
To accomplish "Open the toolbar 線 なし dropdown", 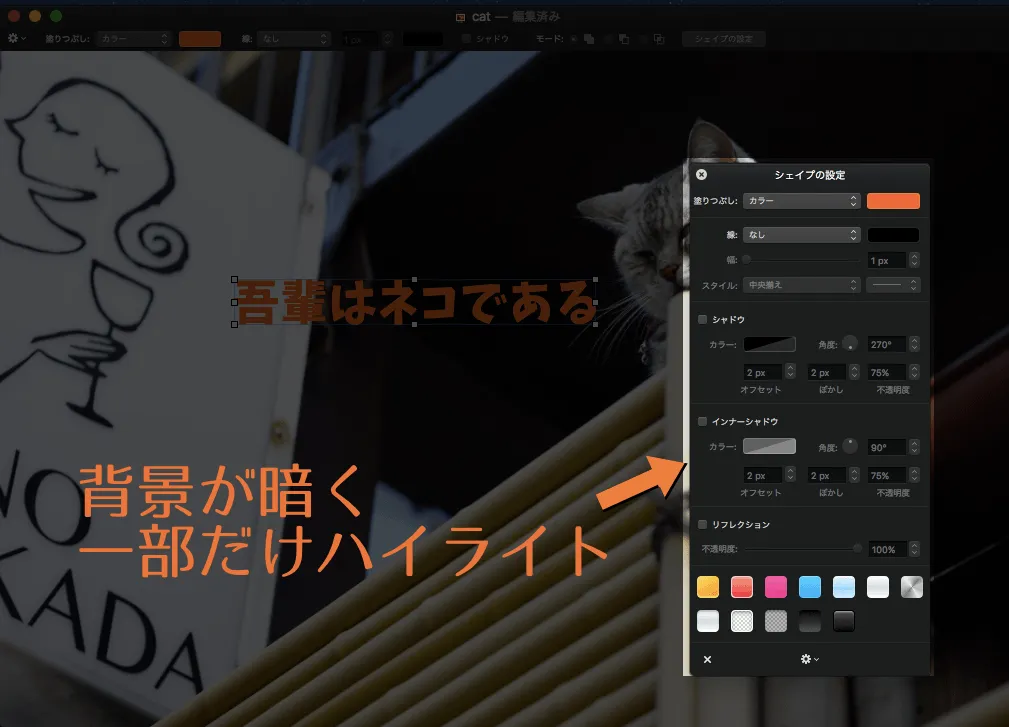I will point(293,39).
